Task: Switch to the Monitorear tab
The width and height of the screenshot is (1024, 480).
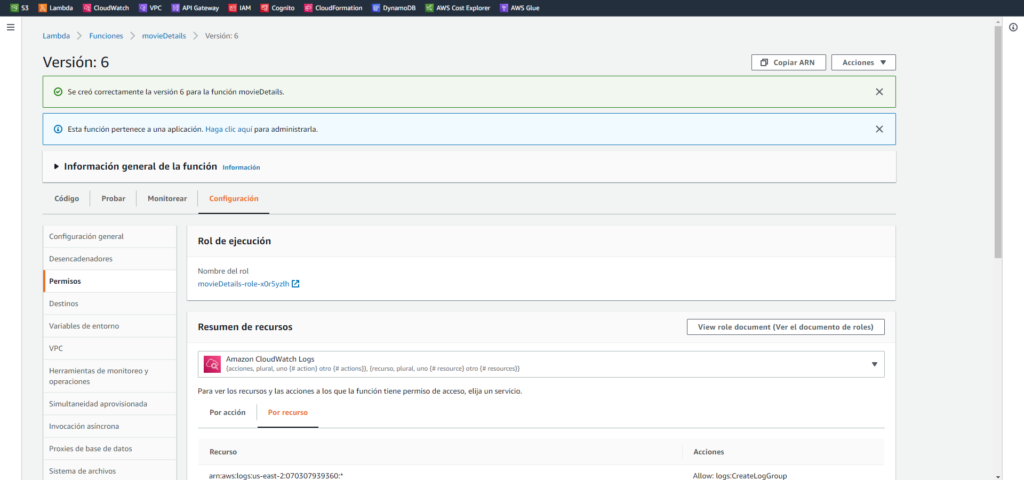Action: pyautogui.click(x=167, y=199)
